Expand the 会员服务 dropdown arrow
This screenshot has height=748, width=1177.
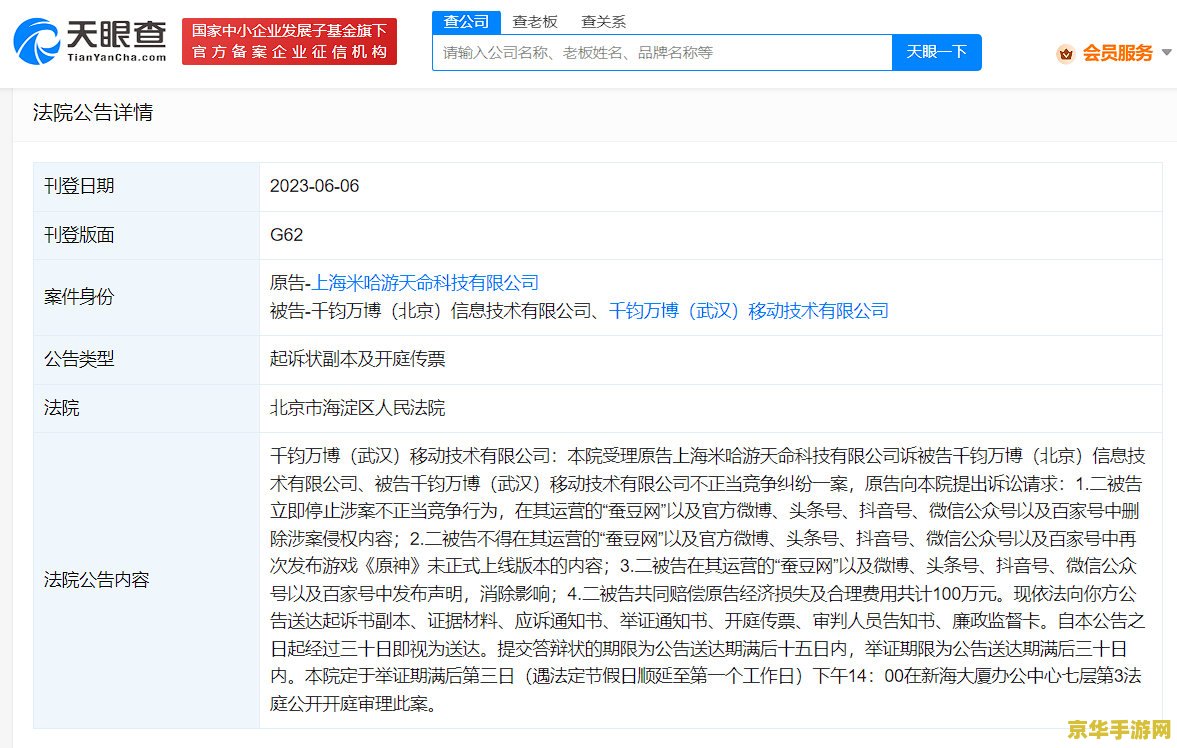pyautogui.click(x=1166, y=53)
